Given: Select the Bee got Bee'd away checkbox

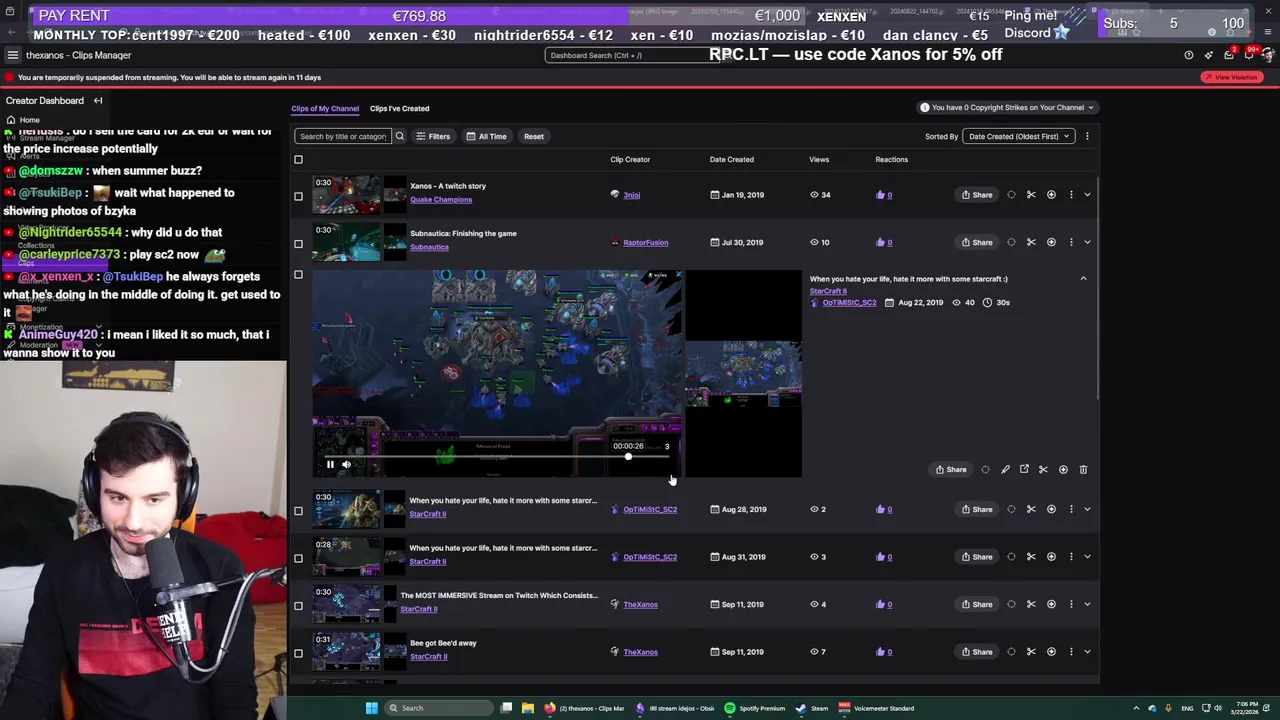Looking at the screenshot, I should tap(298, 653).
